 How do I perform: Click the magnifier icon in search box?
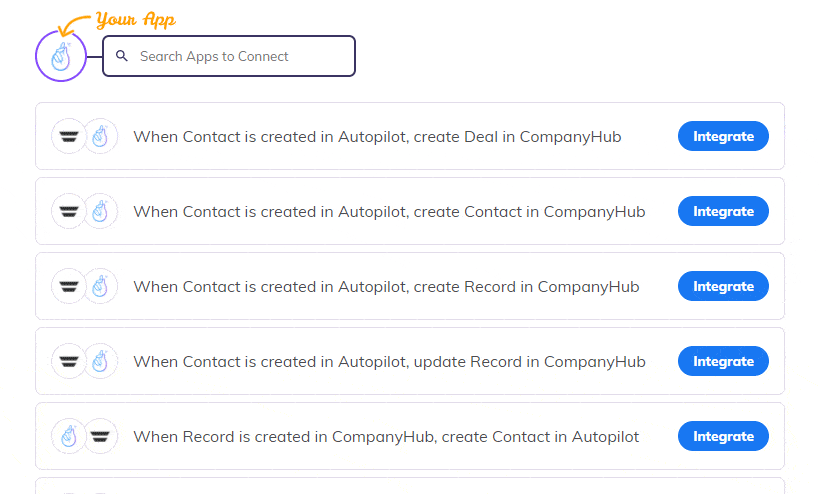coord(122,56)
